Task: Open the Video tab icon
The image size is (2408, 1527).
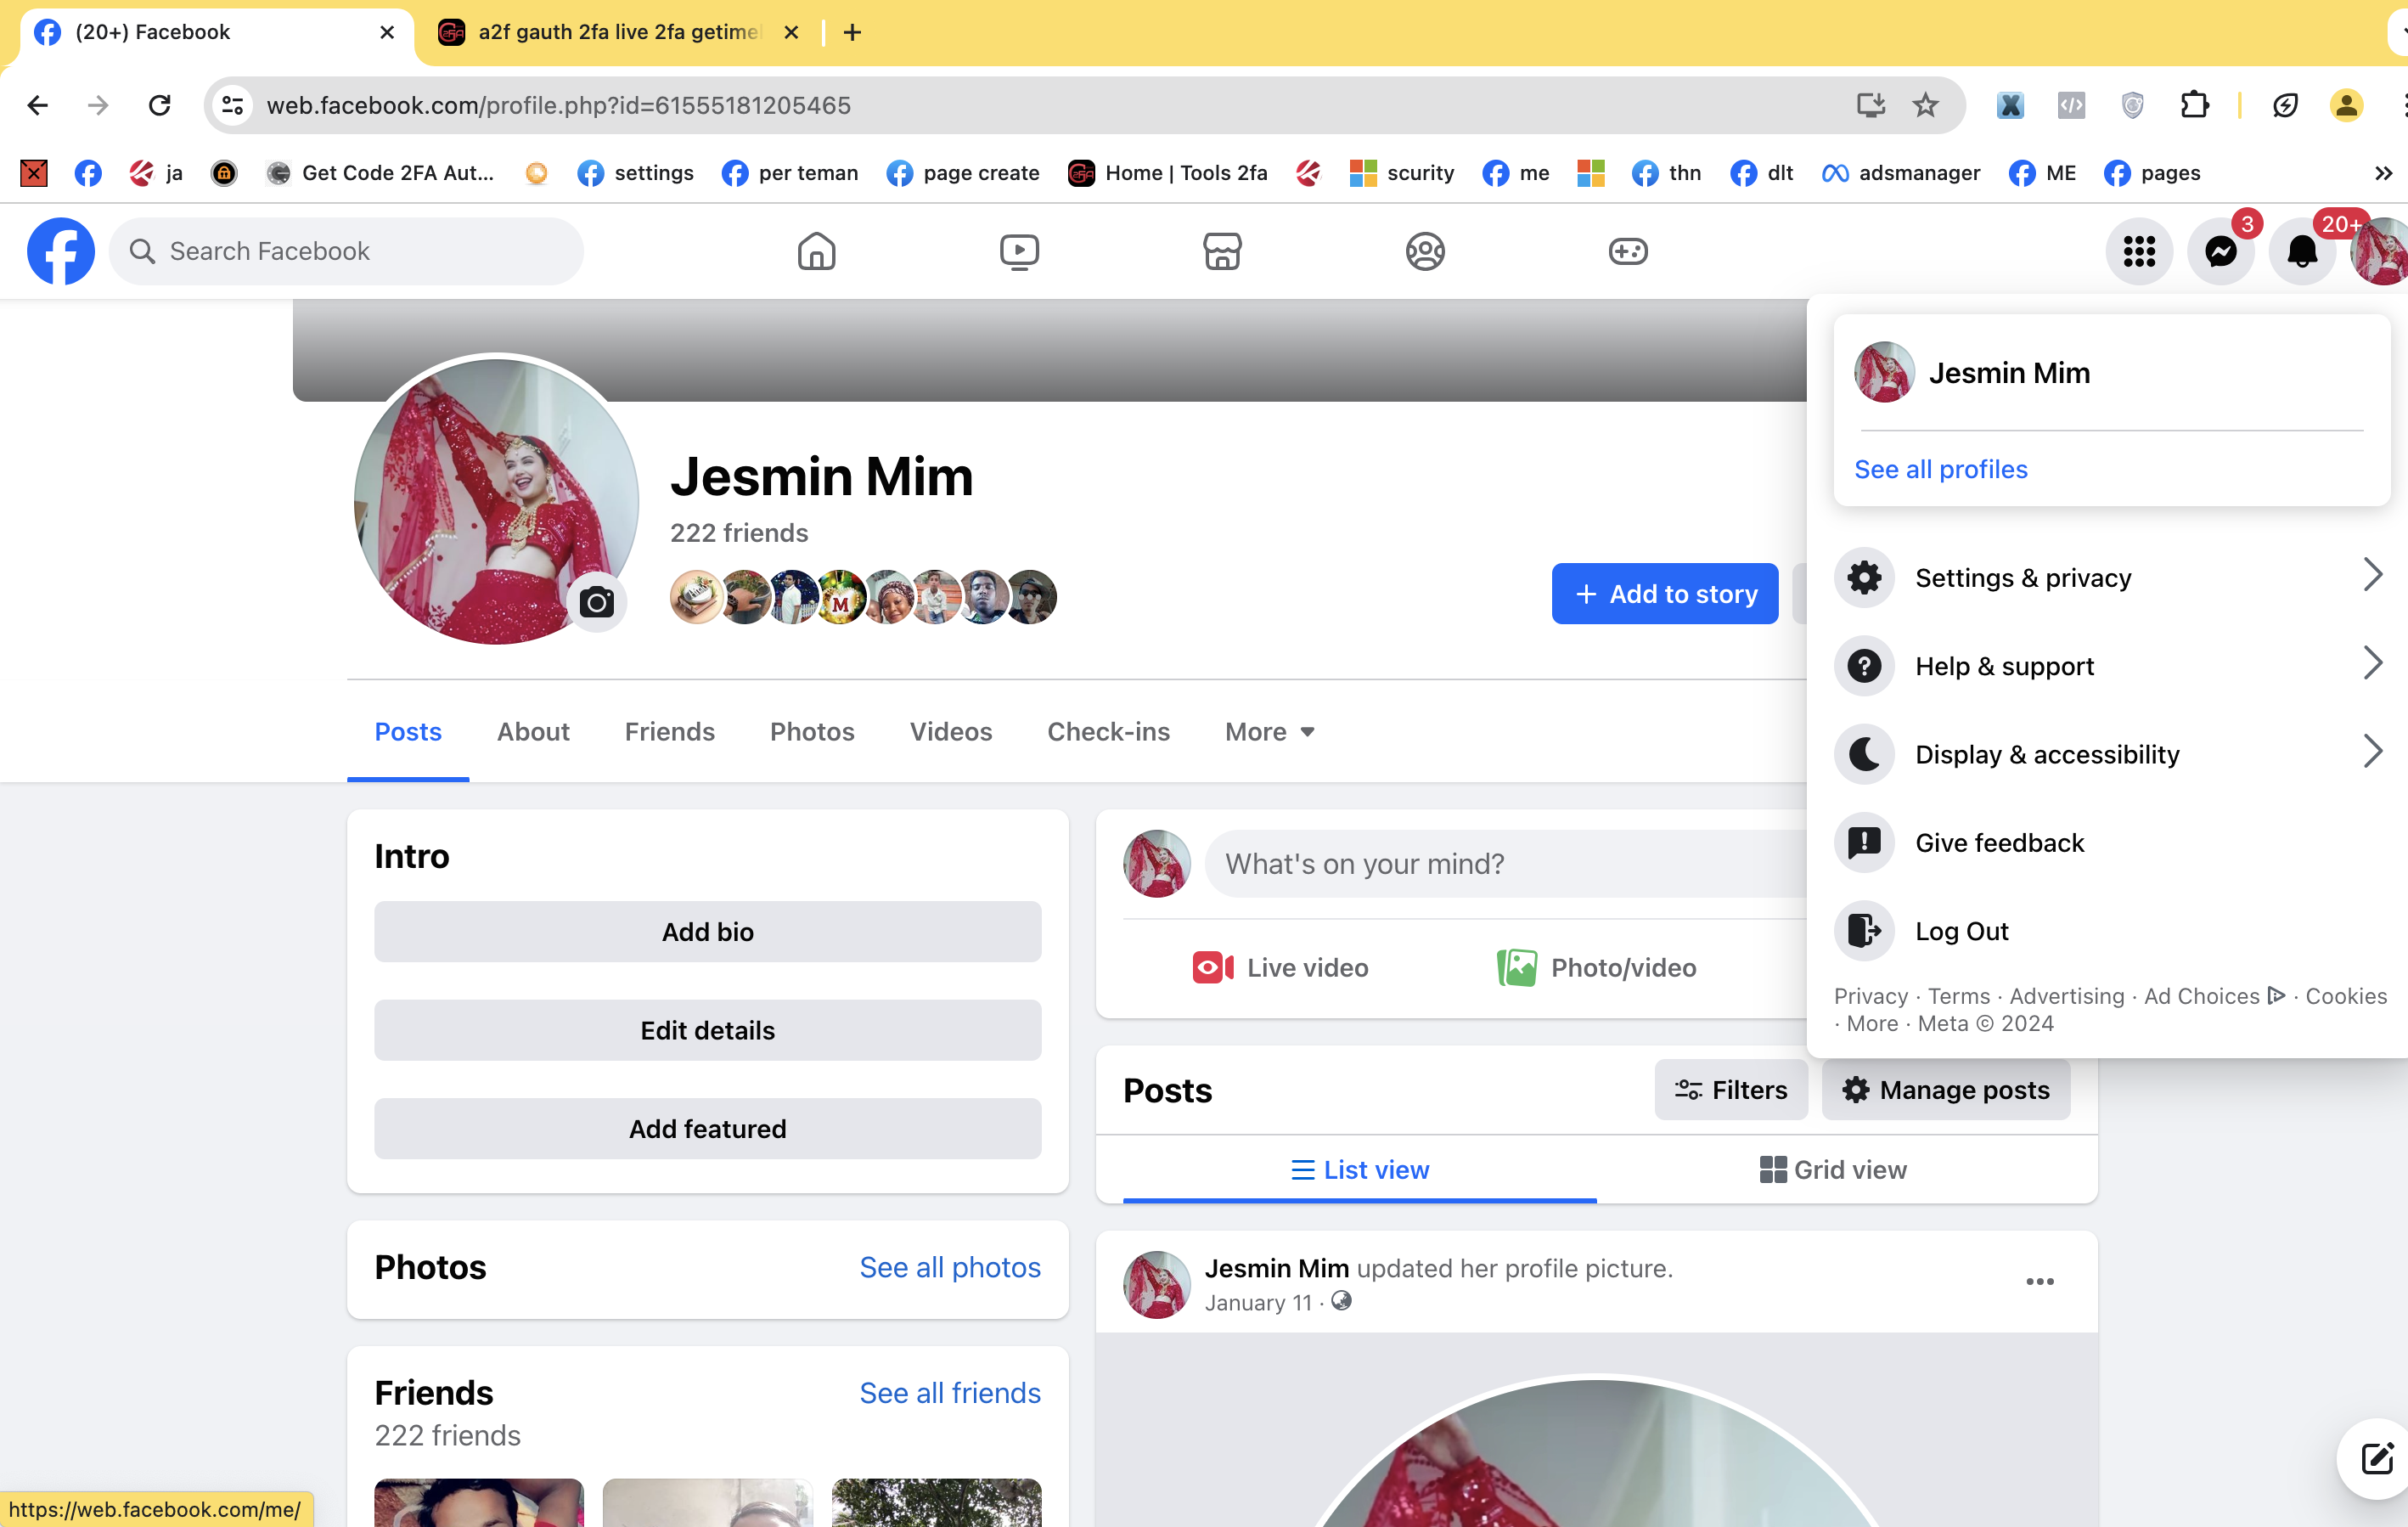Action: [x=1019, y=251]
